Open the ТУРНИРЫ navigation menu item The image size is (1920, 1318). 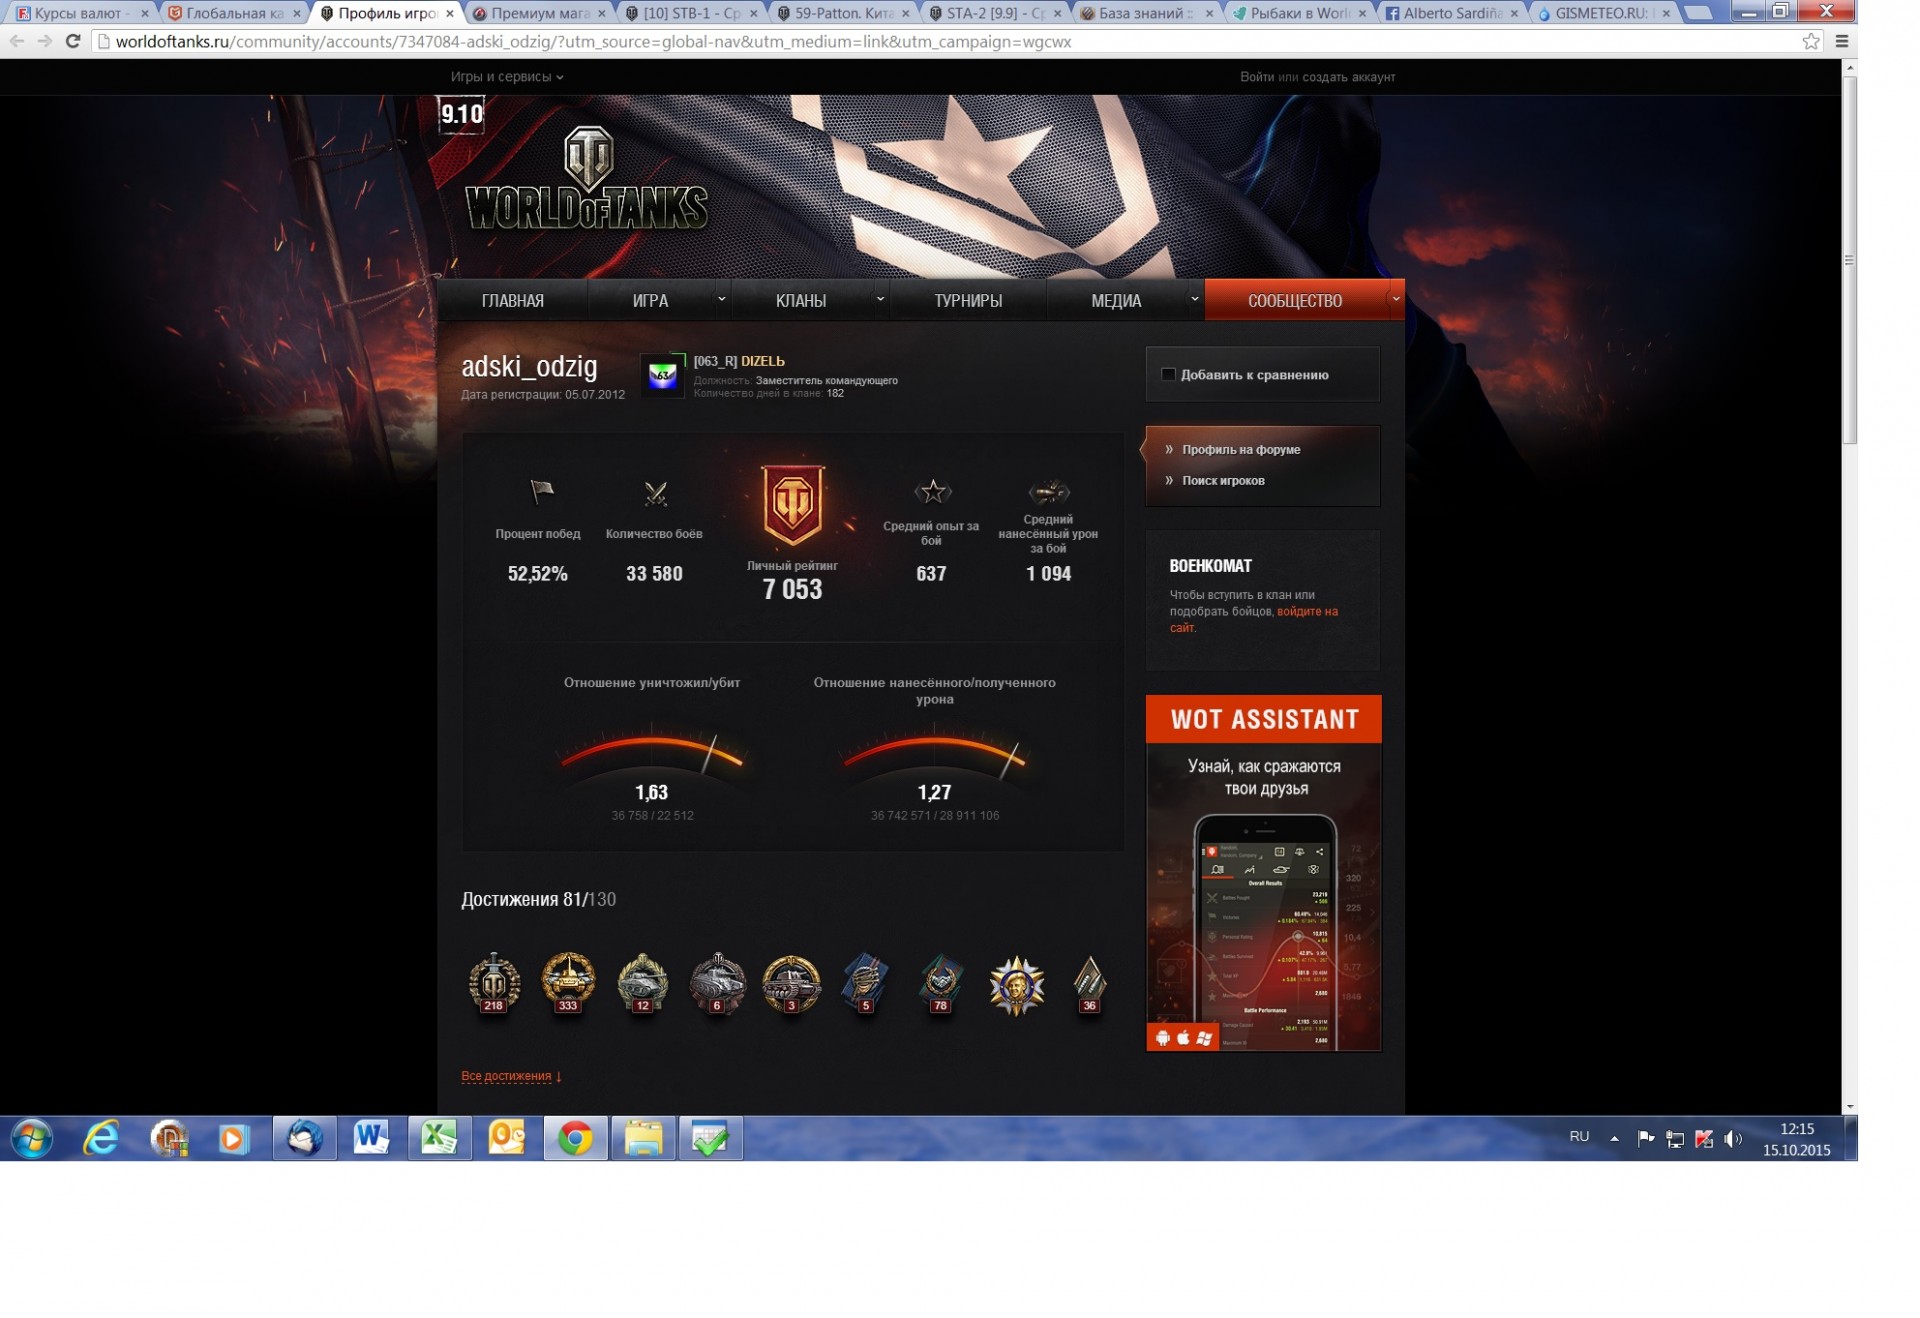pyautogui.click(x=967, y=300)
